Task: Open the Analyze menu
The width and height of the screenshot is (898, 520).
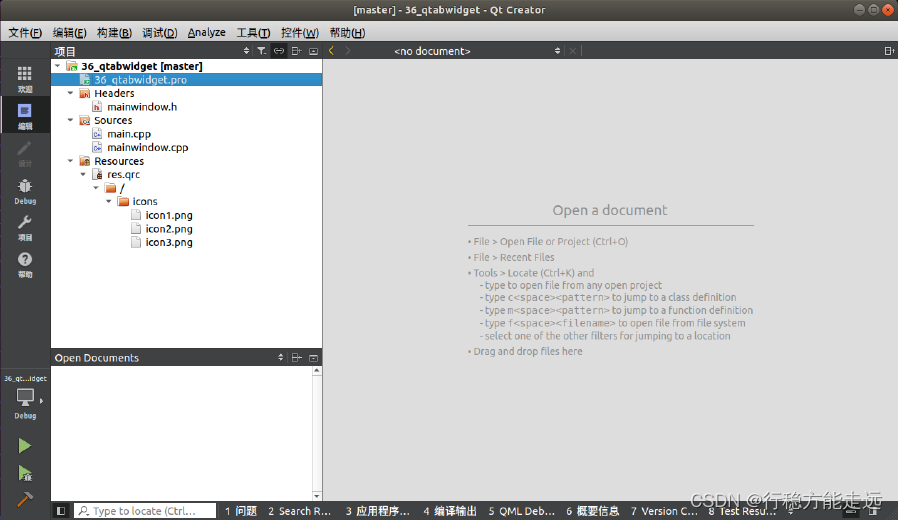Action: coord(206,33)
